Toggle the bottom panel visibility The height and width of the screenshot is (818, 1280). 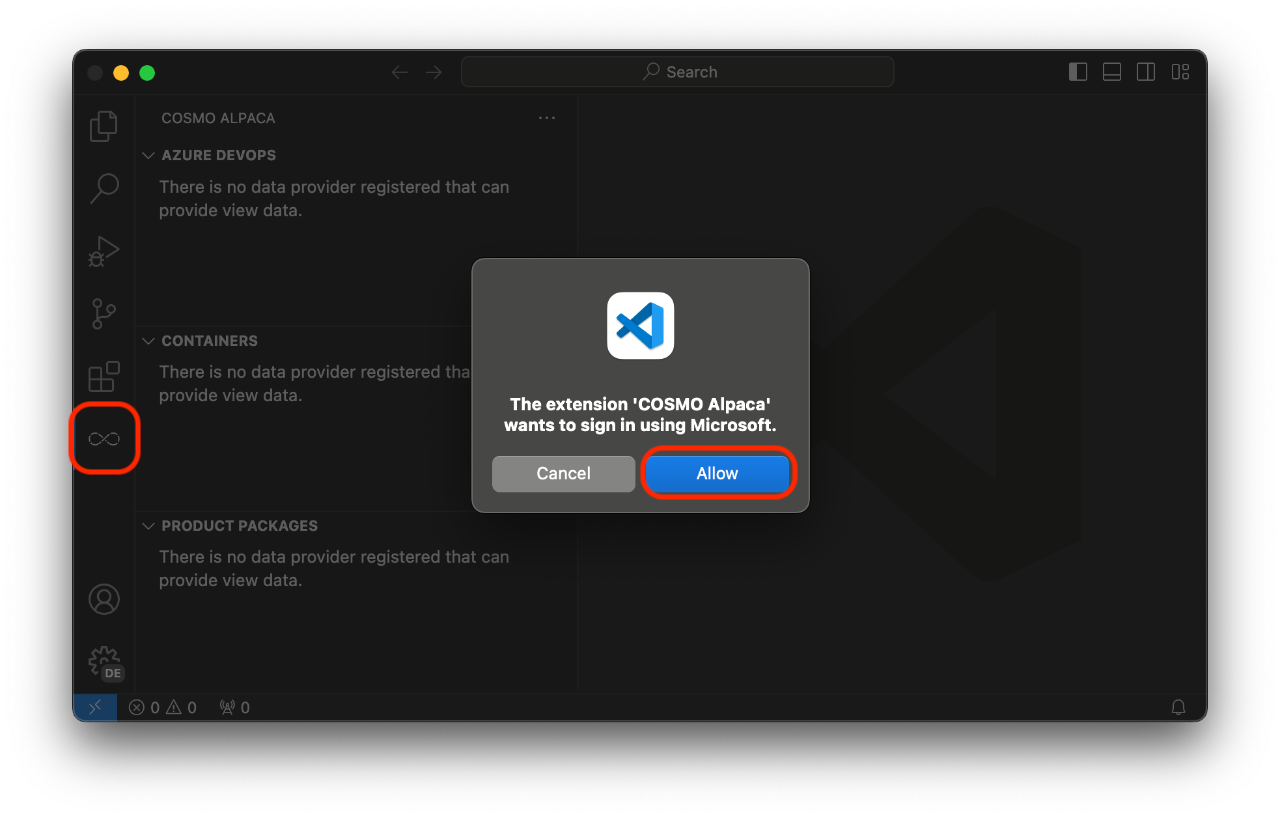[1111, 71]
